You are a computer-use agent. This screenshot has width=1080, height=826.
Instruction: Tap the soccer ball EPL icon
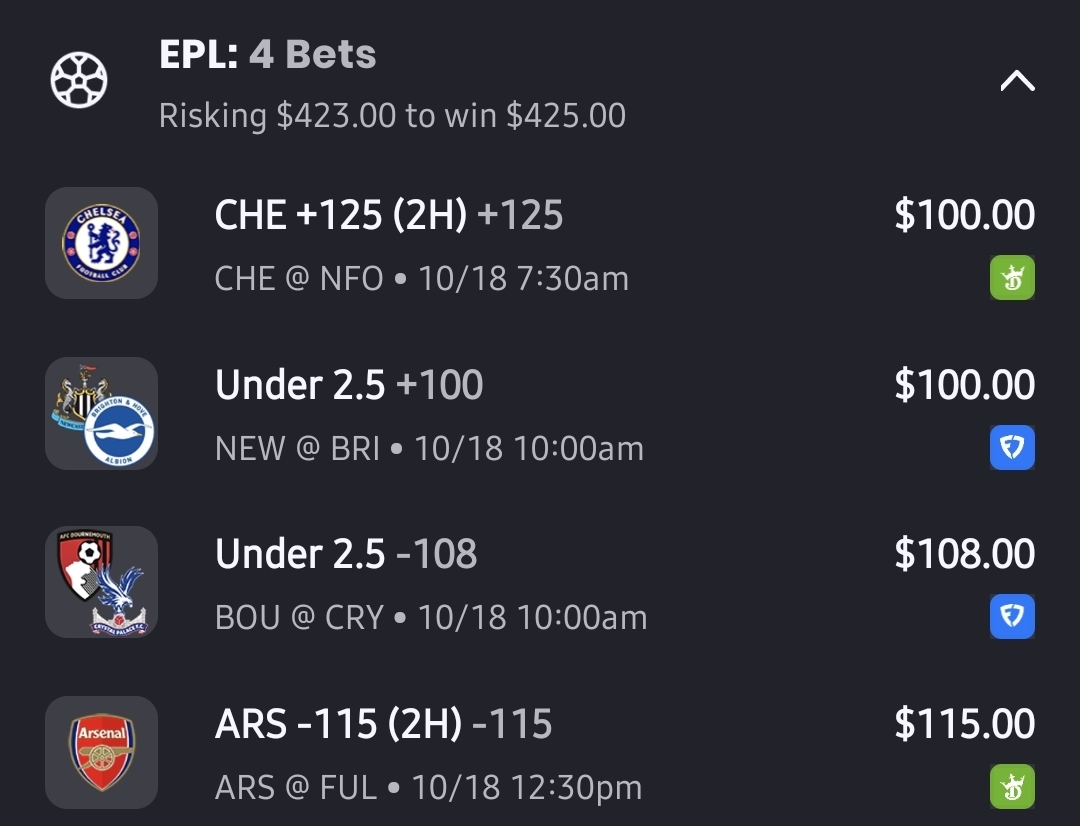click(x=79, y=81)
